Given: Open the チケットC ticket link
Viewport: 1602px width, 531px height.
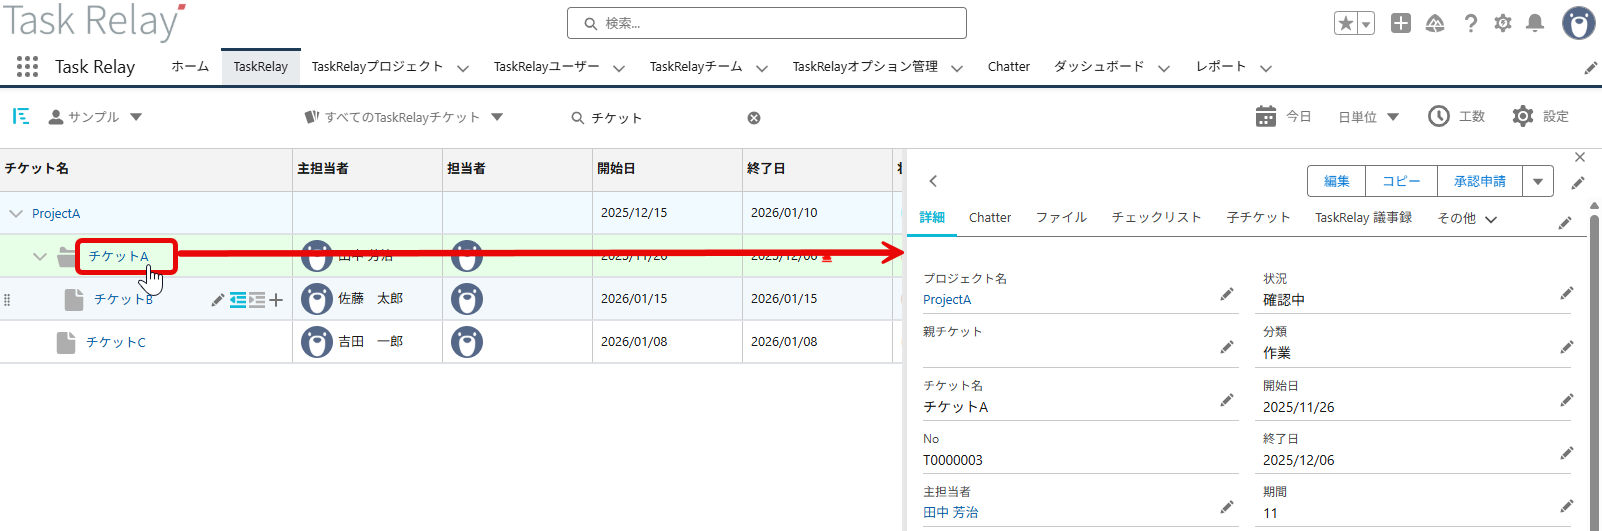Looking at the screenshot, I should [x=116, y=342].
